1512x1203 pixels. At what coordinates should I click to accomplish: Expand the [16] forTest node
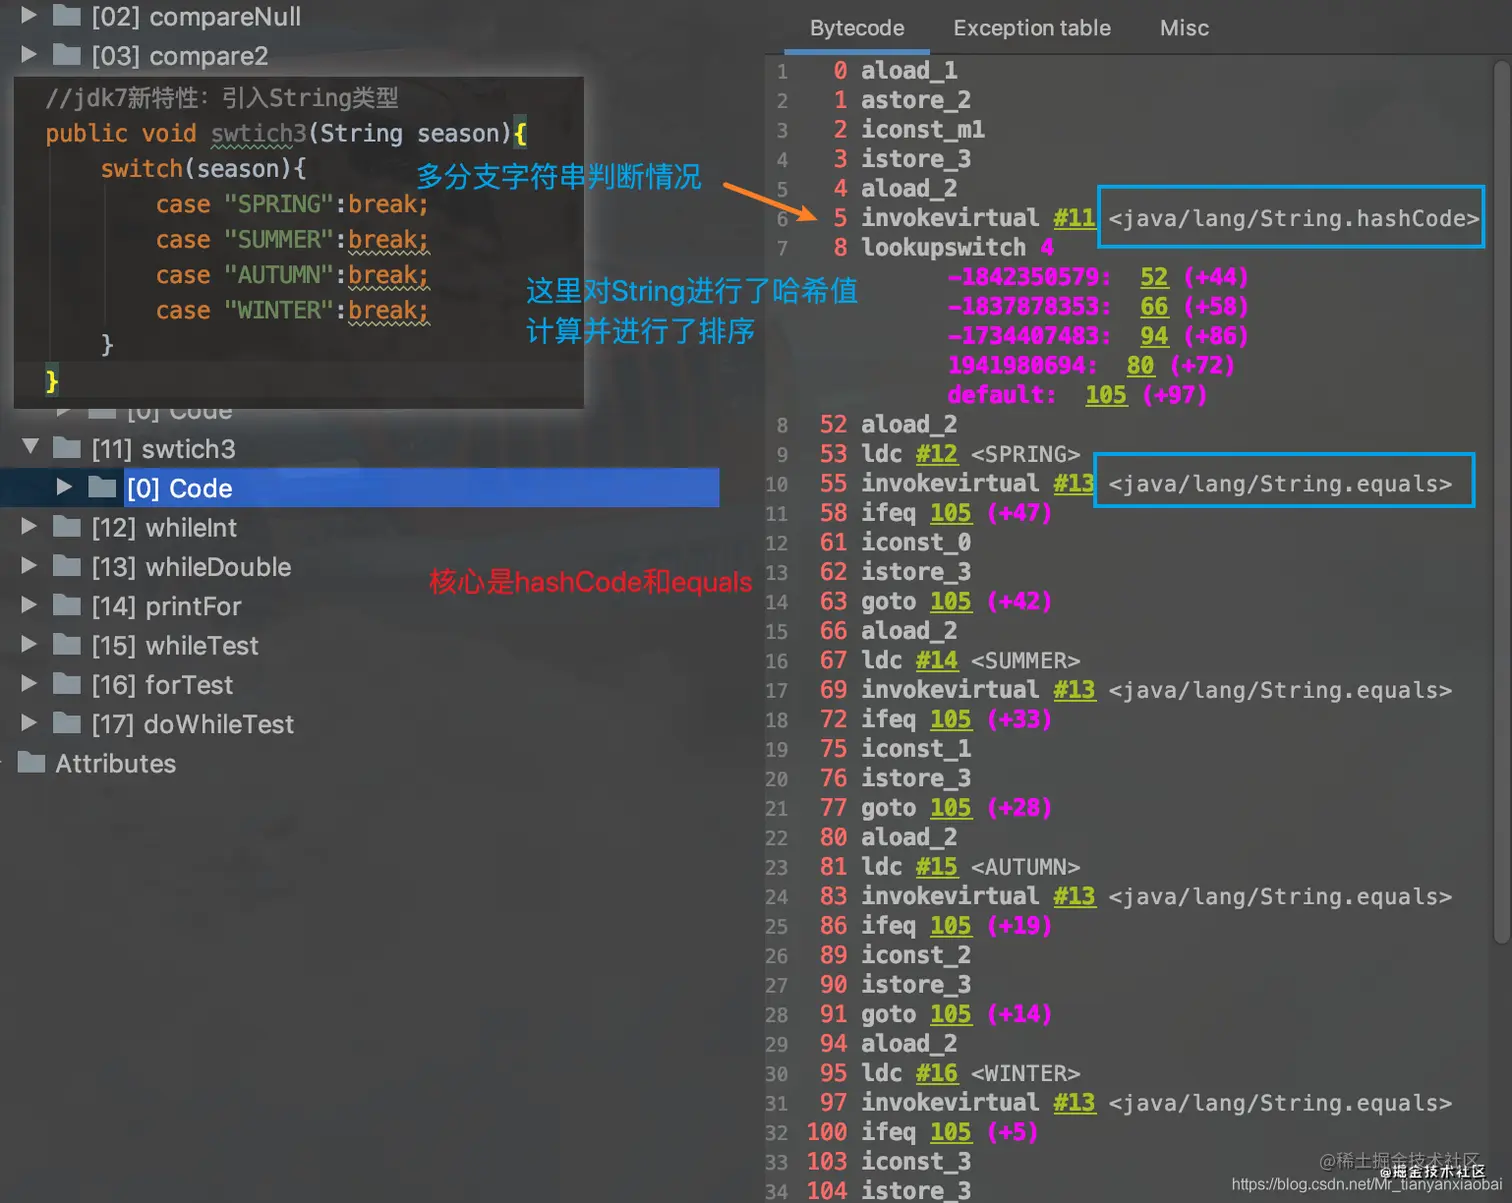(x=29, y=684)
